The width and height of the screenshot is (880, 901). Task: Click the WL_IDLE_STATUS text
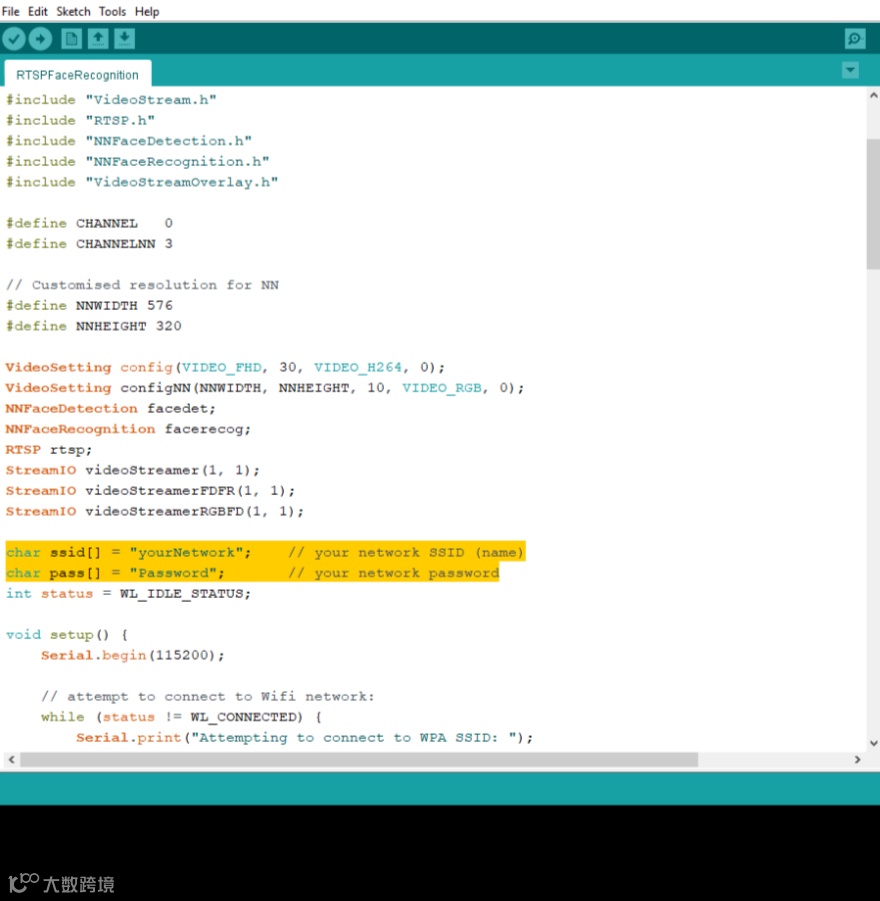[182, 594]
